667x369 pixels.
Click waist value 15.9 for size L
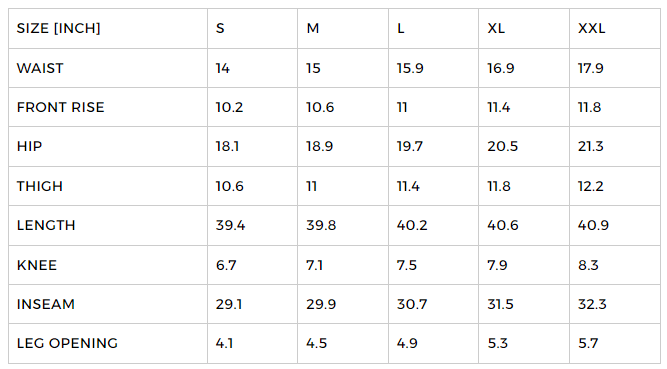[410, 68]
